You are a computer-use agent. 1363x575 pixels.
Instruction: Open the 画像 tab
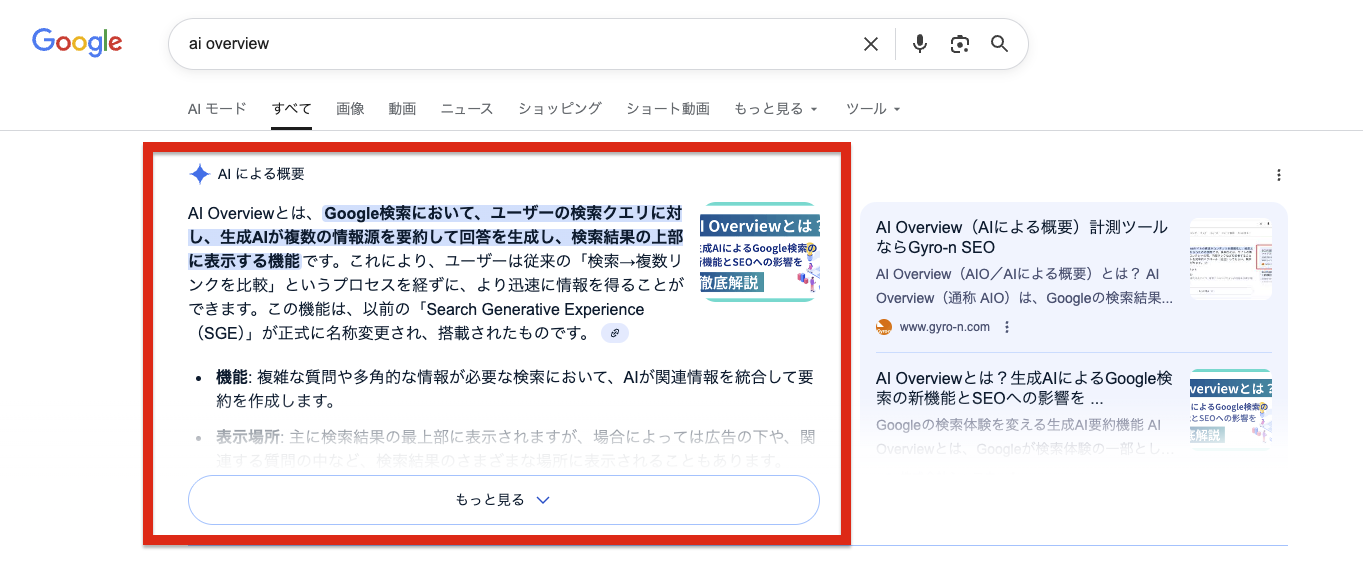coord(351,108)
